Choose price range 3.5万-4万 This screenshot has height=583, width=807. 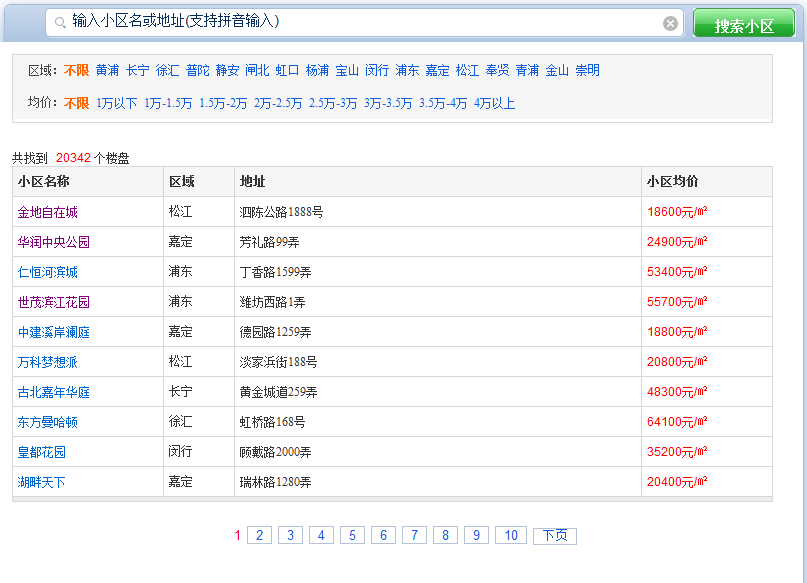click(x=443, y=103)
